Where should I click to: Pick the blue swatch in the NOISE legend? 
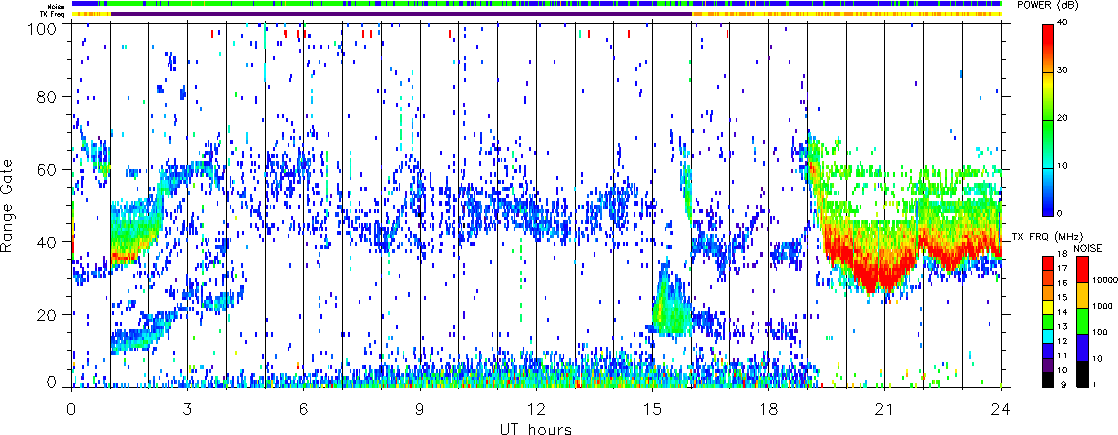click(x=1082, y=348)
